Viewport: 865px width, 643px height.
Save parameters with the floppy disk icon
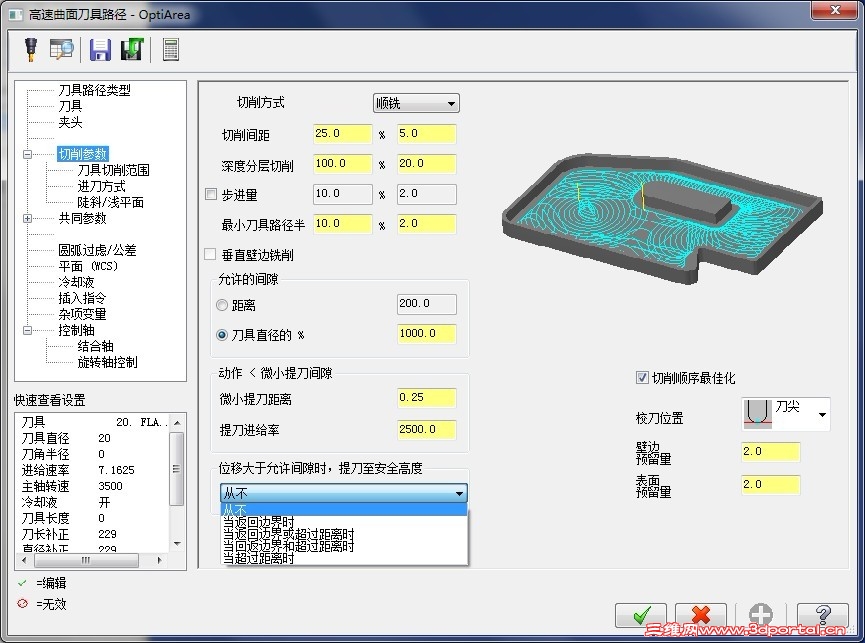(100, 50)
